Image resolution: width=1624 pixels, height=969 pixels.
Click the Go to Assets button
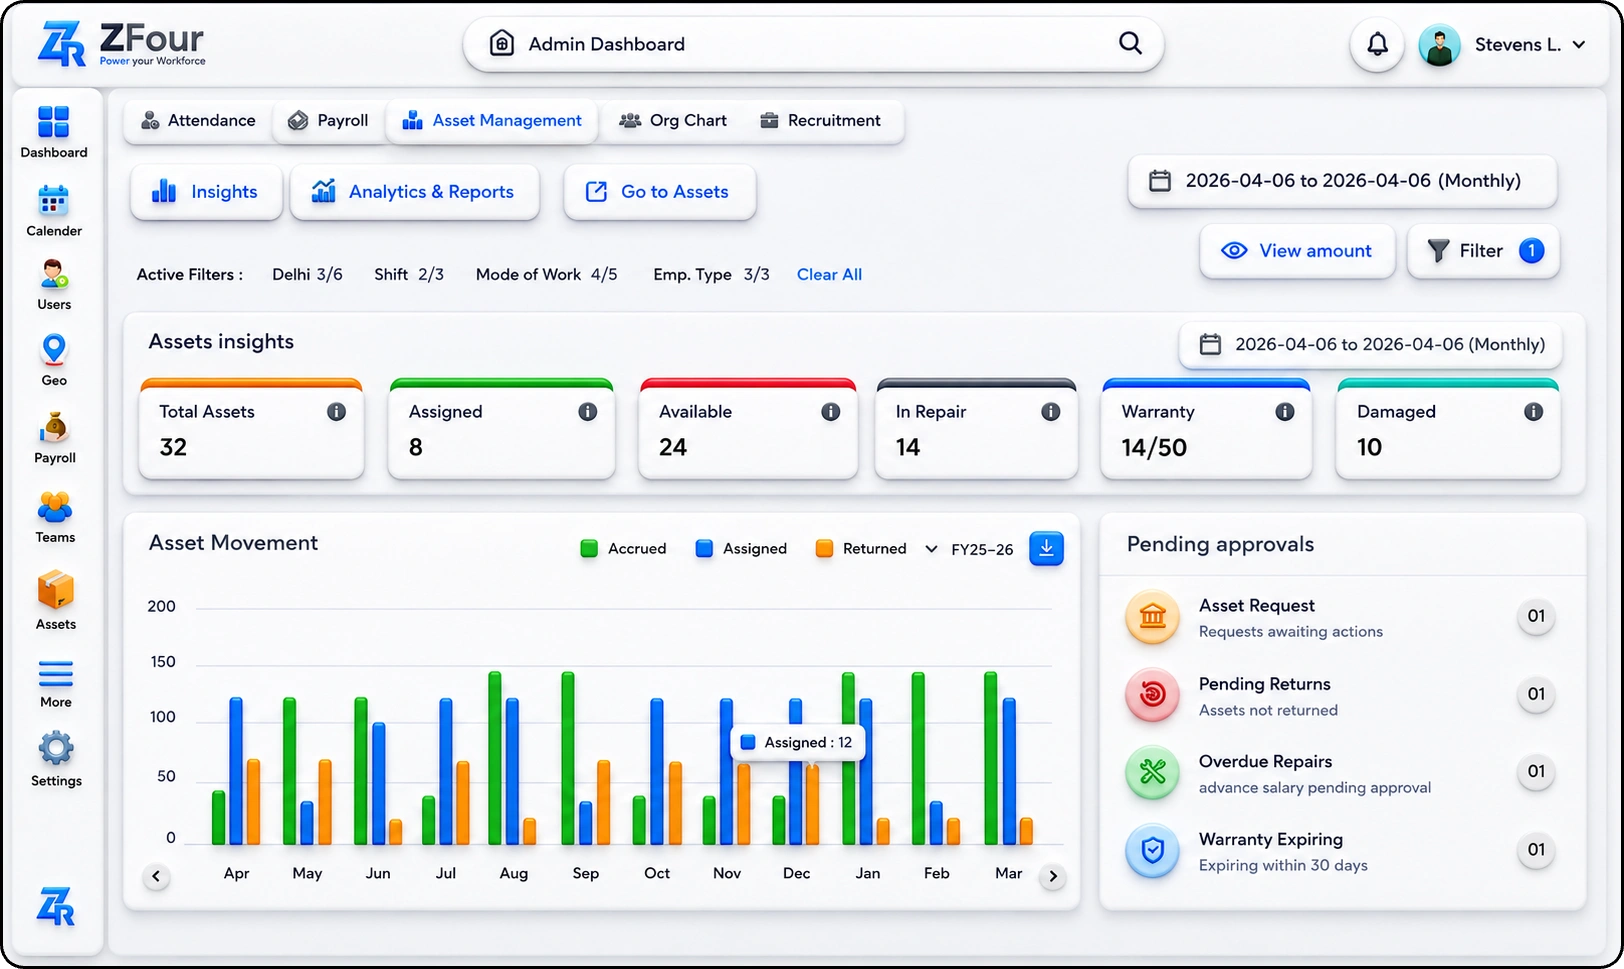(659, 192)
